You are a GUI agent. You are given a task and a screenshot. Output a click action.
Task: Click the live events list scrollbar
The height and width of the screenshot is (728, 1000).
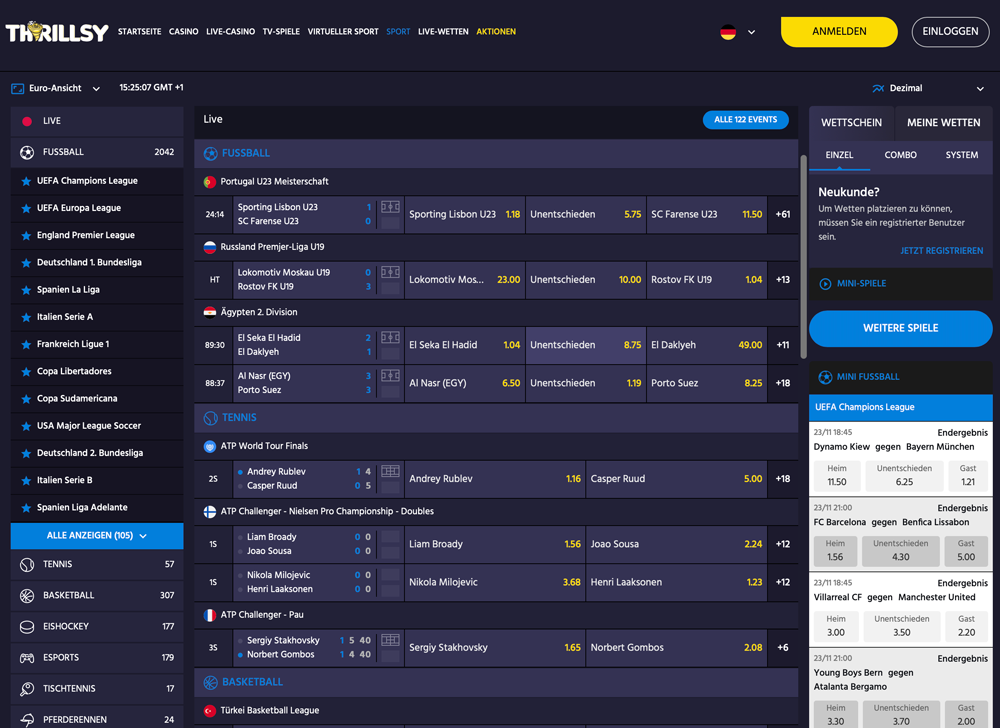click(804, 256)
